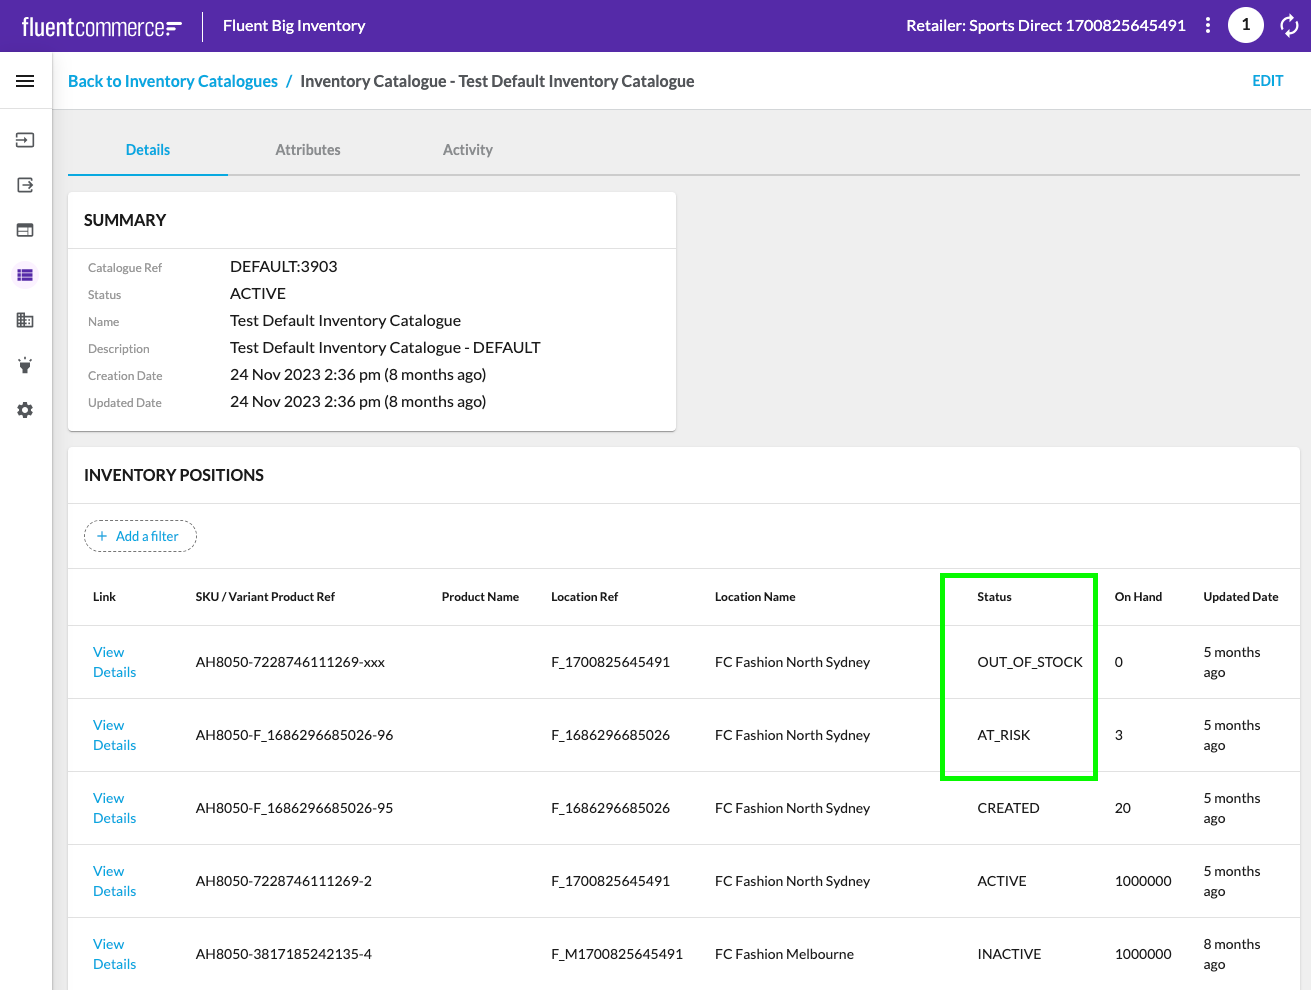Click Back to Inventory Catalogues breadcrumb
This screenshot has height=990, width=1311.
[x=172, y=81]
